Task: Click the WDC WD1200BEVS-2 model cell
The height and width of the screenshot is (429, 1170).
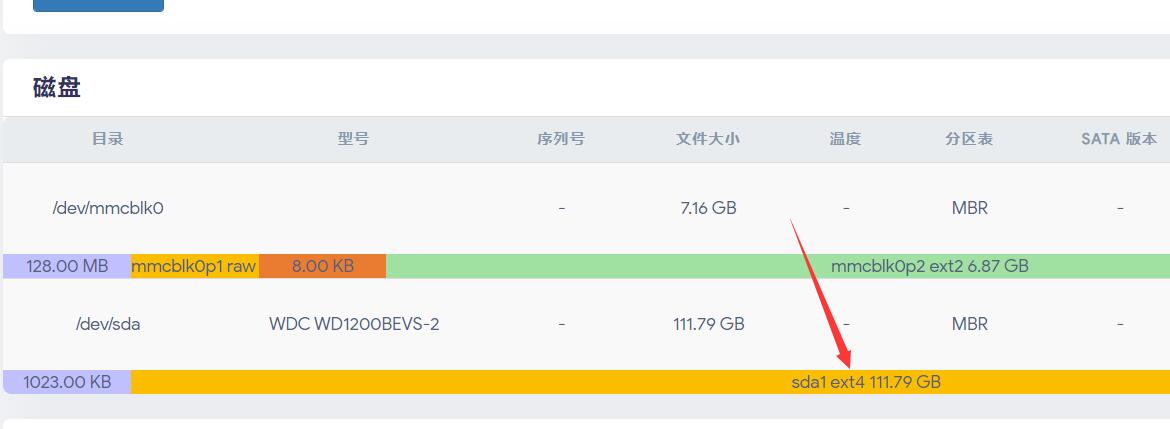Action: [354, 324]
